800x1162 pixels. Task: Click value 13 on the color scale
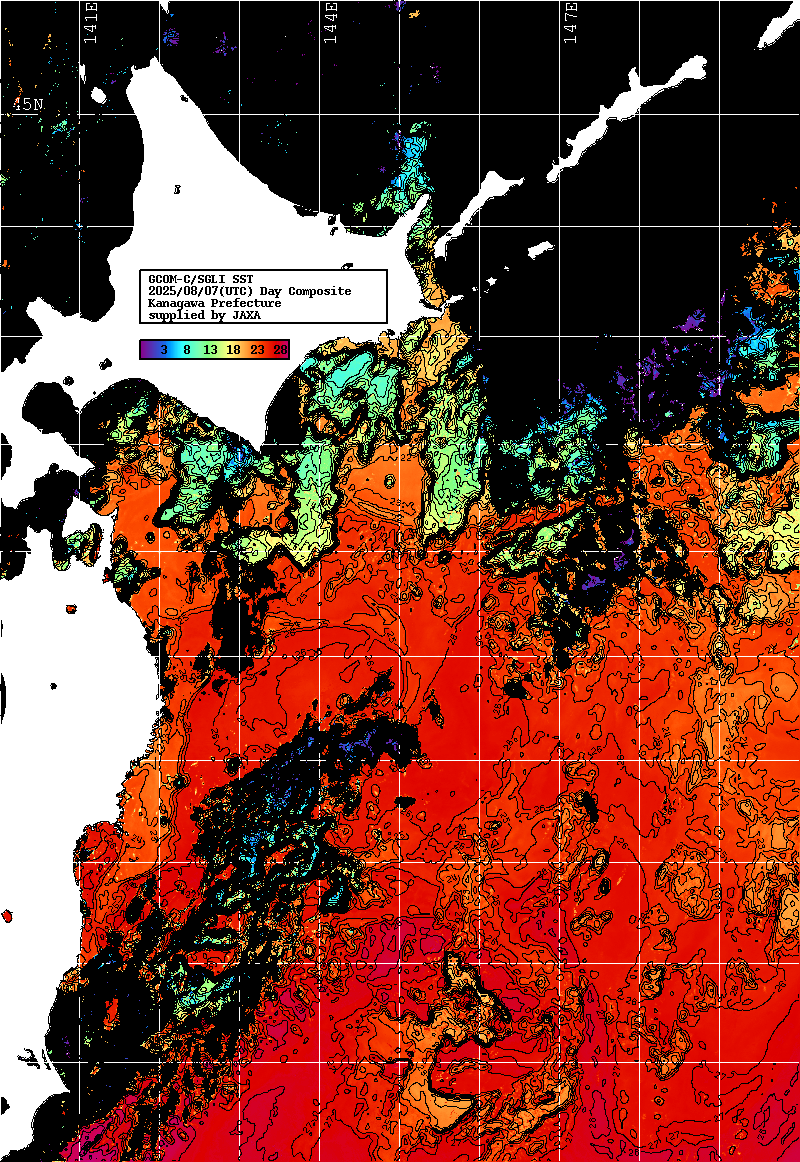(210, 350)
